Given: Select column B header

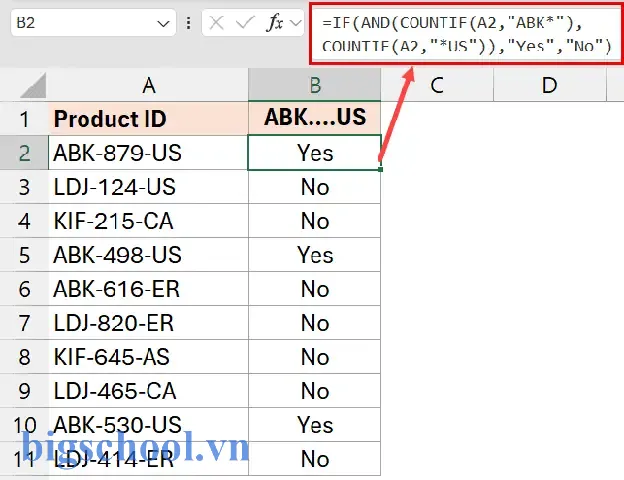Looking at the screenshot, I should click(x=315, y=85).
